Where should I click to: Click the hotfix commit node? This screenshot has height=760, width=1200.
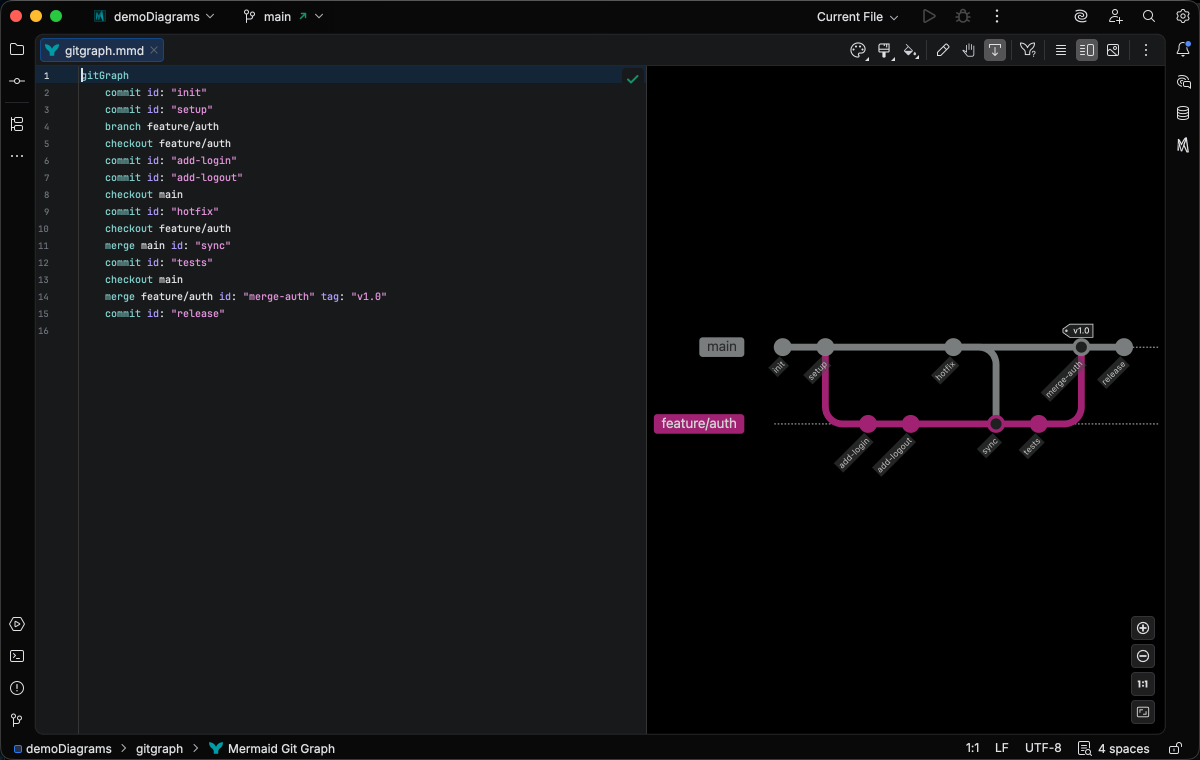(x=953, y=347)
